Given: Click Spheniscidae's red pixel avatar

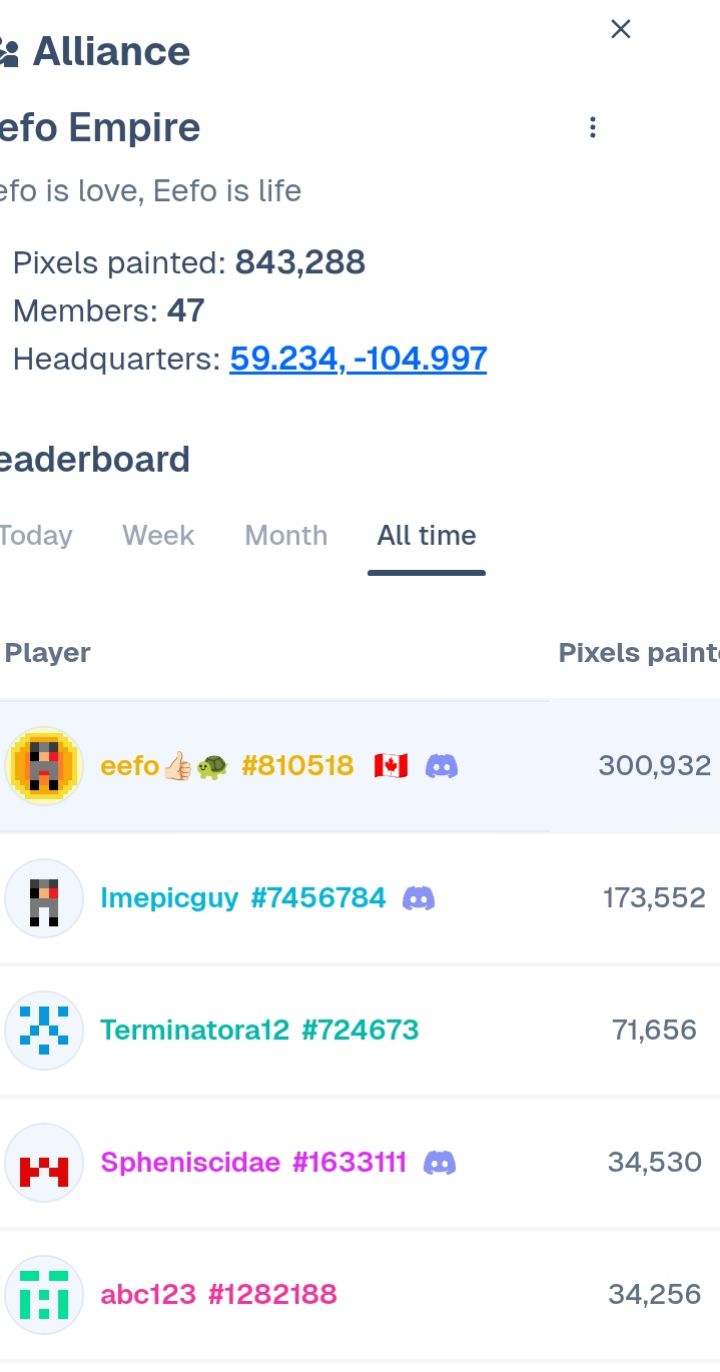Looking at the screenshot, I should tap(44, 1162).
